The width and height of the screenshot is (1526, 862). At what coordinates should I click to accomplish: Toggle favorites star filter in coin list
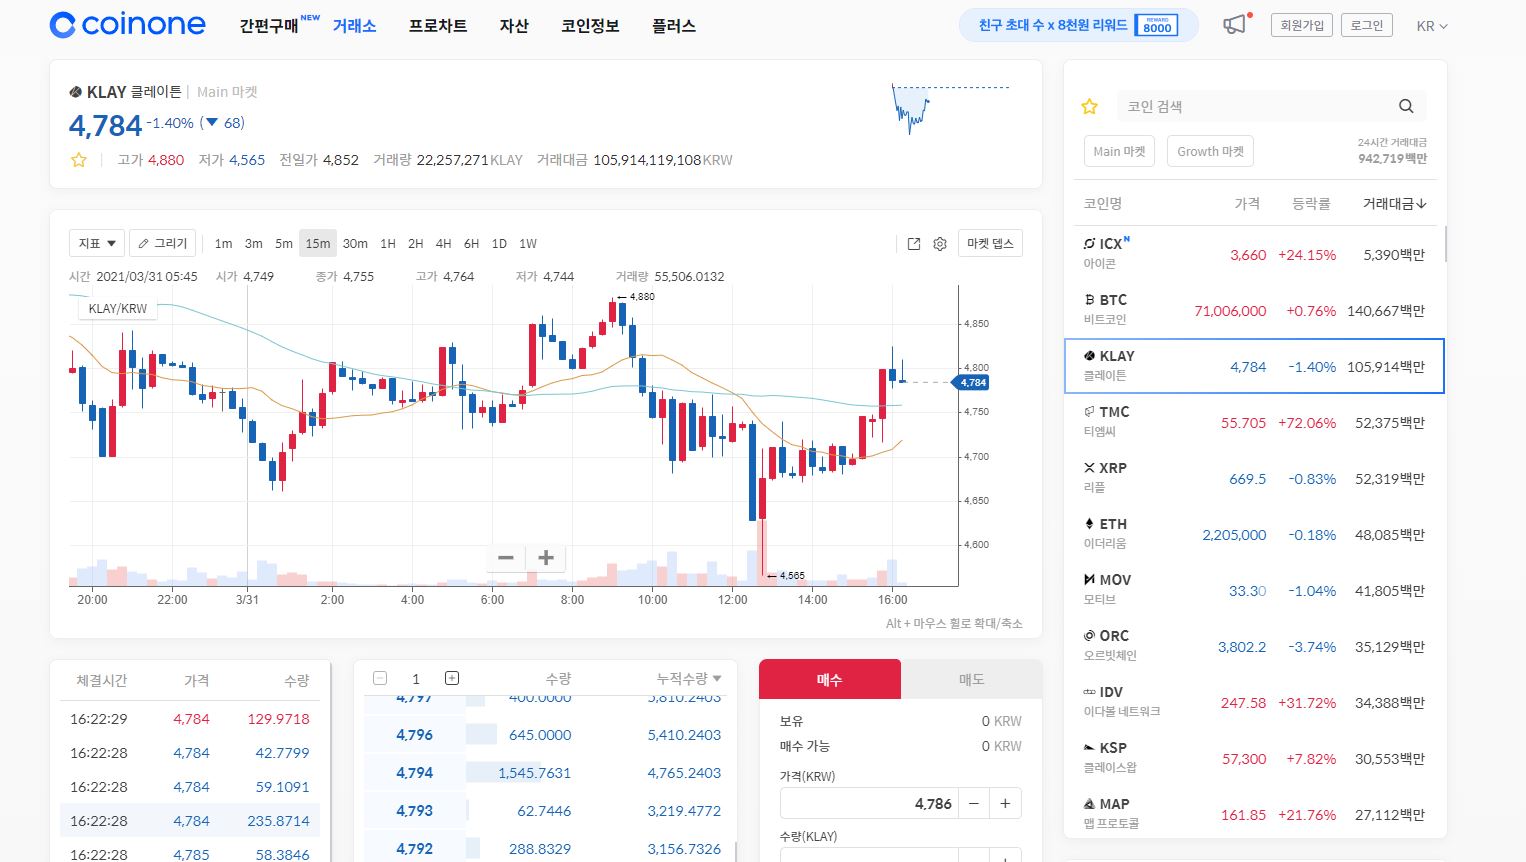[x=1090, y=106]
